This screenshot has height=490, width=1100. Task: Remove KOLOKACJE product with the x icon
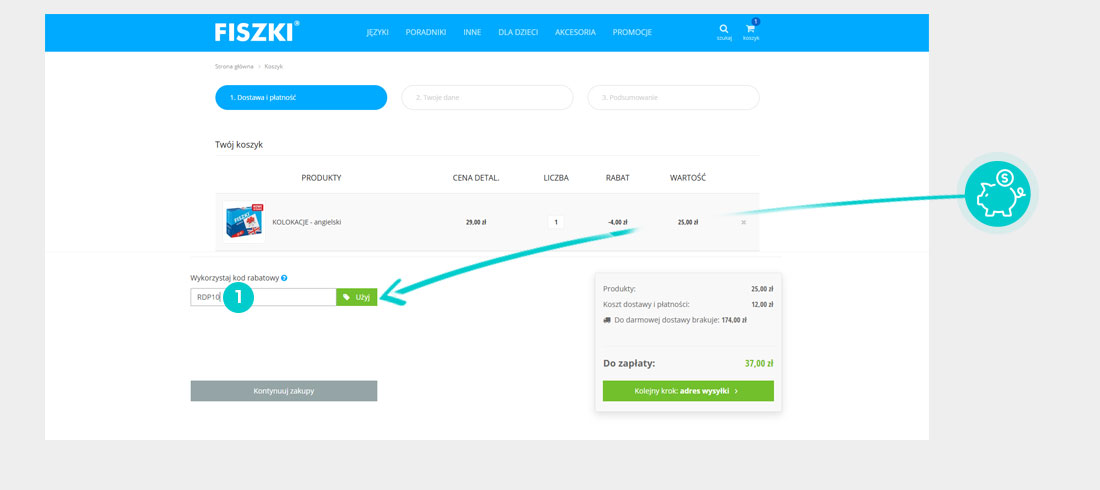click(743, 222)
